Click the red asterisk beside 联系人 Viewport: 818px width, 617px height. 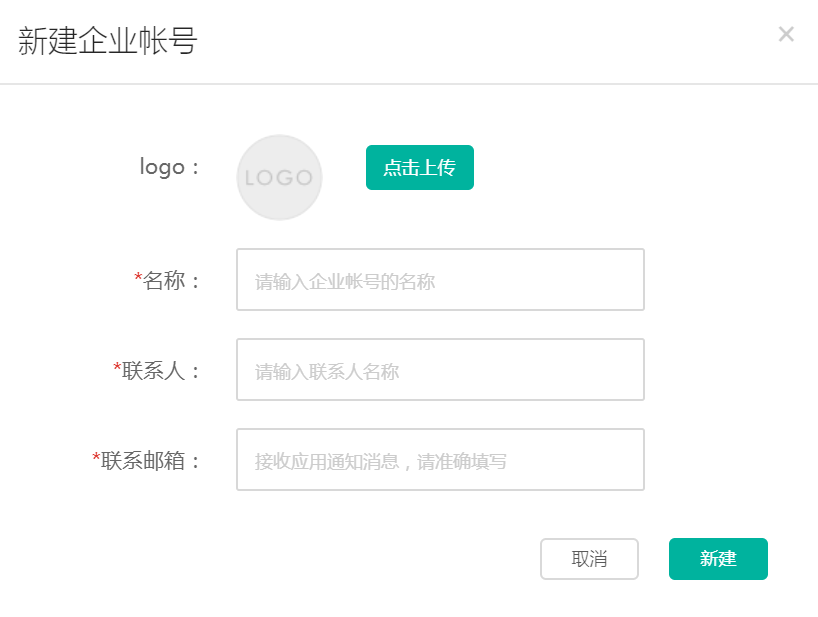pos(117,367)
